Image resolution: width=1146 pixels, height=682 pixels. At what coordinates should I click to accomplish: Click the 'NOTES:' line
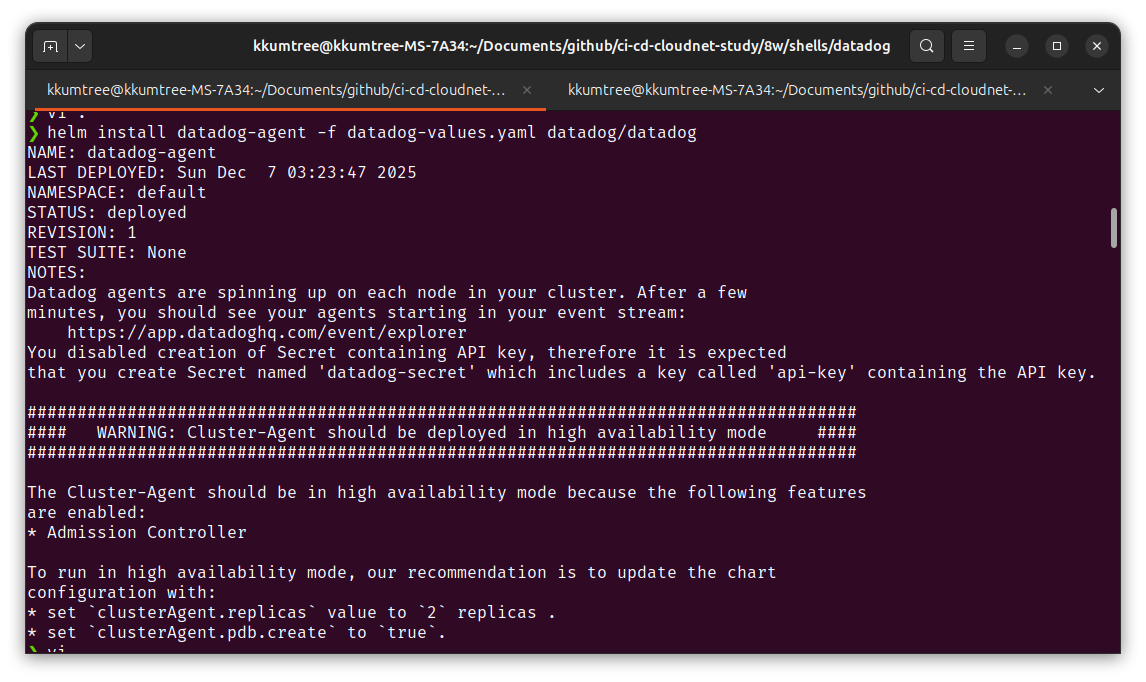pos(57,273)
